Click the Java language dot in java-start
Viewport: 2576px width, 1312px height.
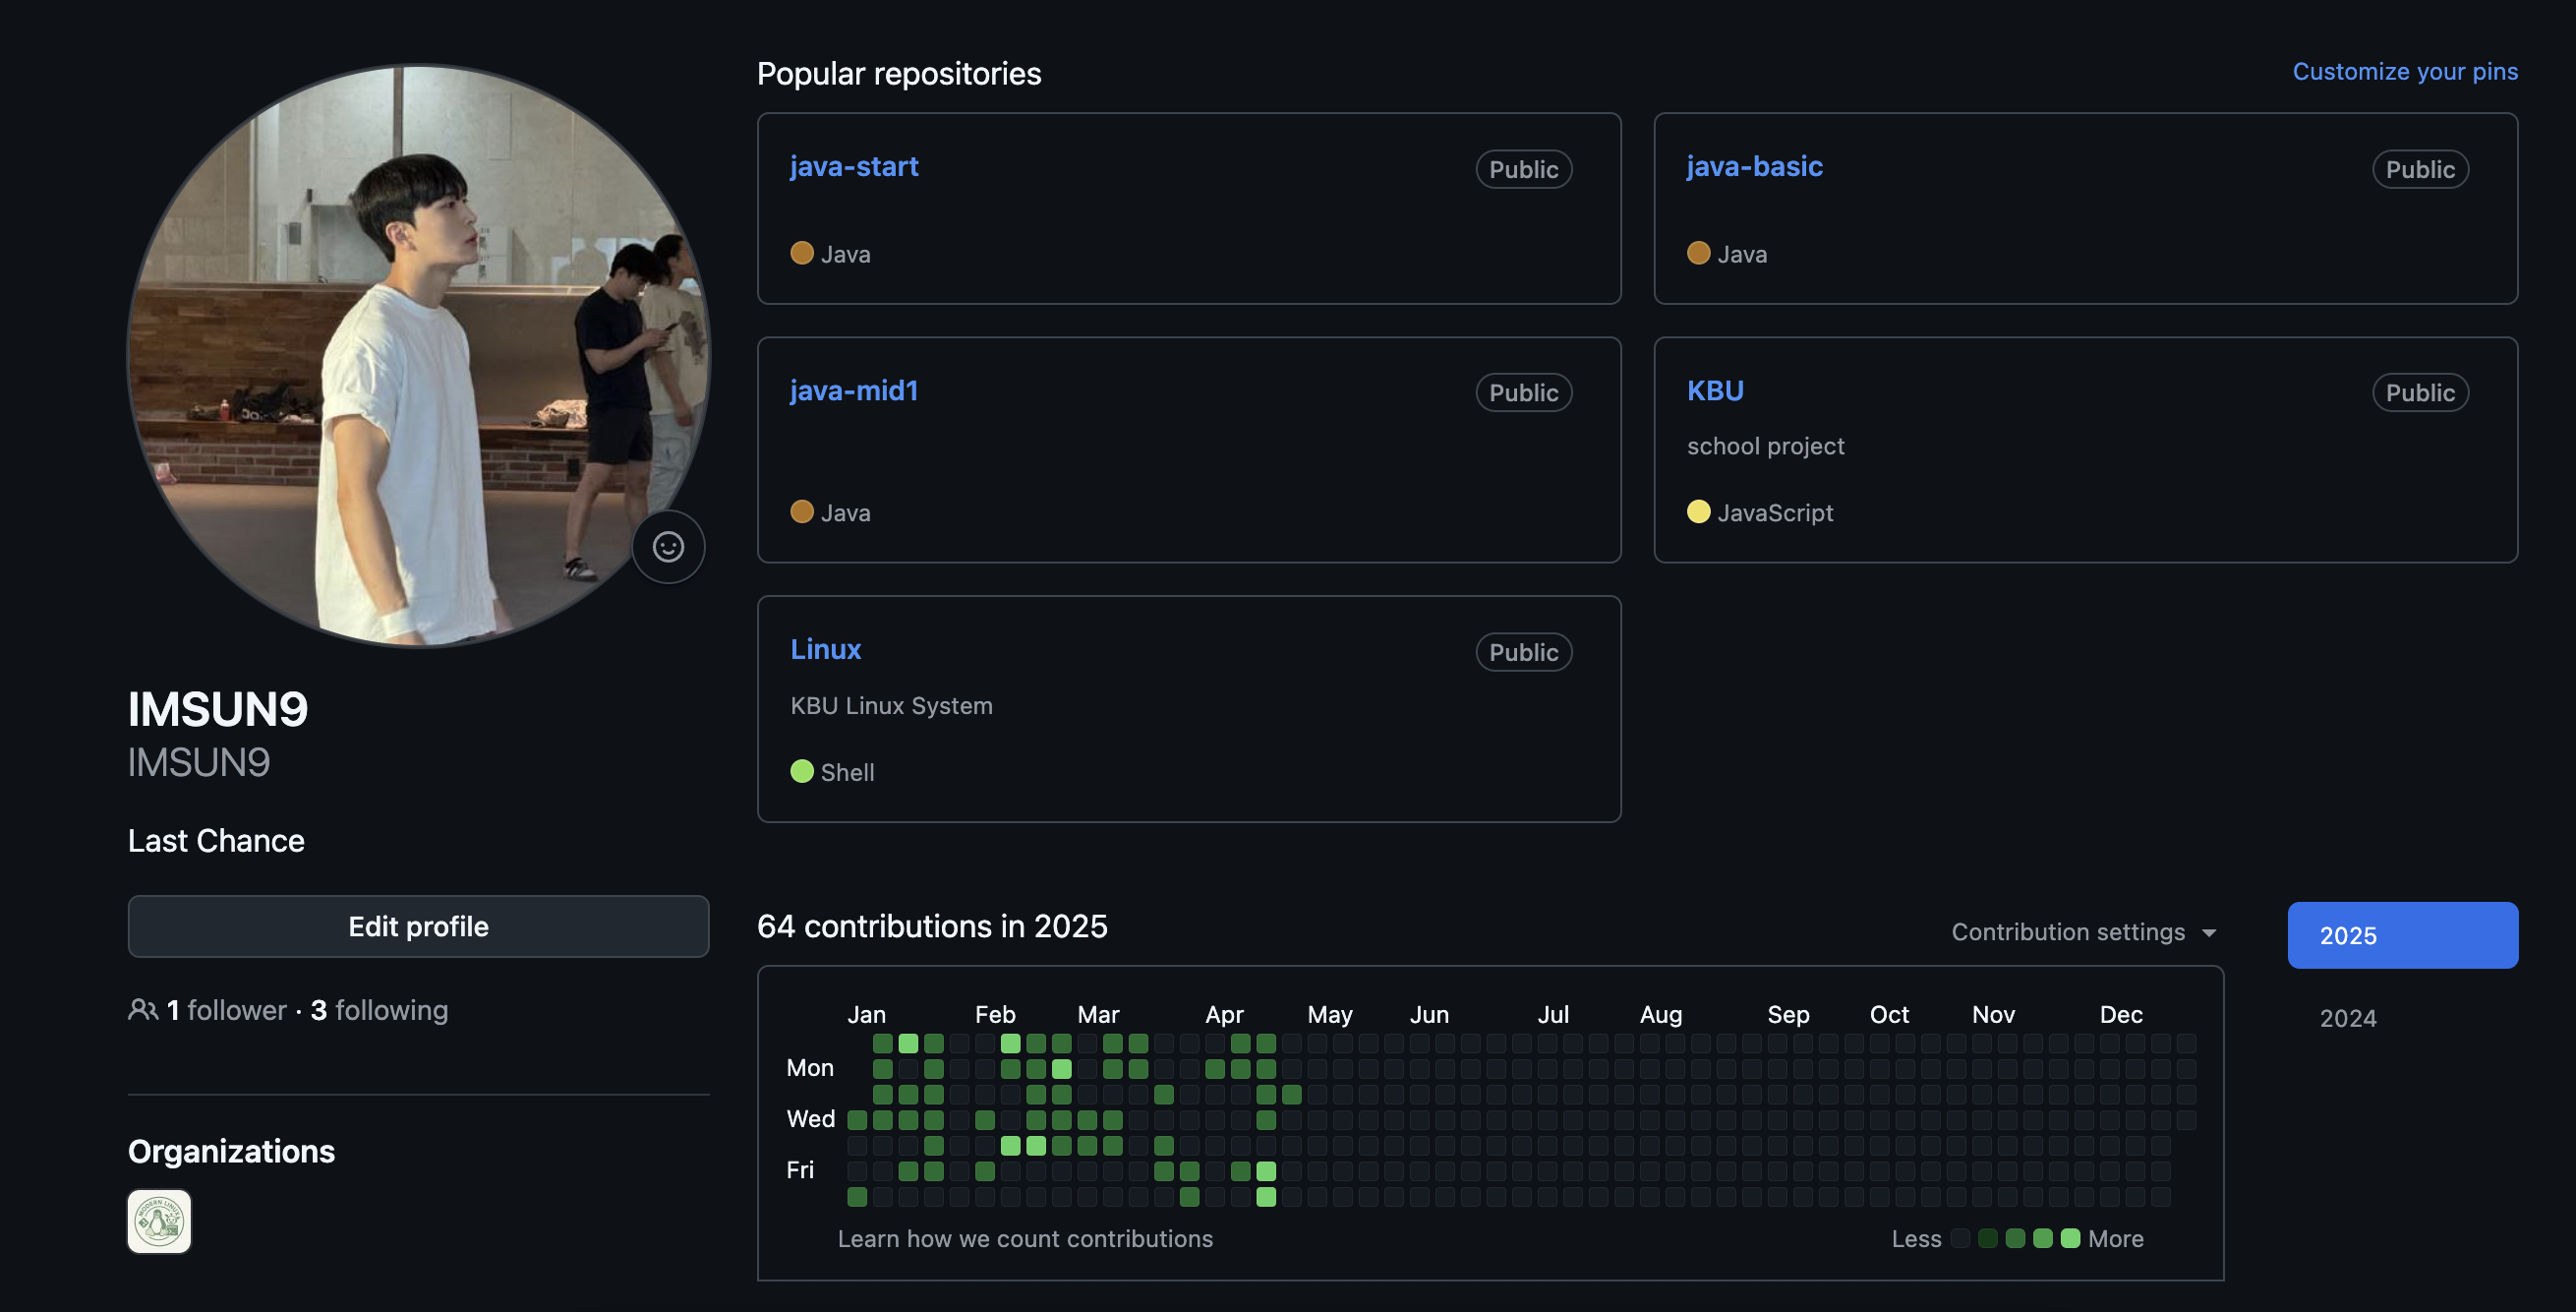tap(801, 253)
